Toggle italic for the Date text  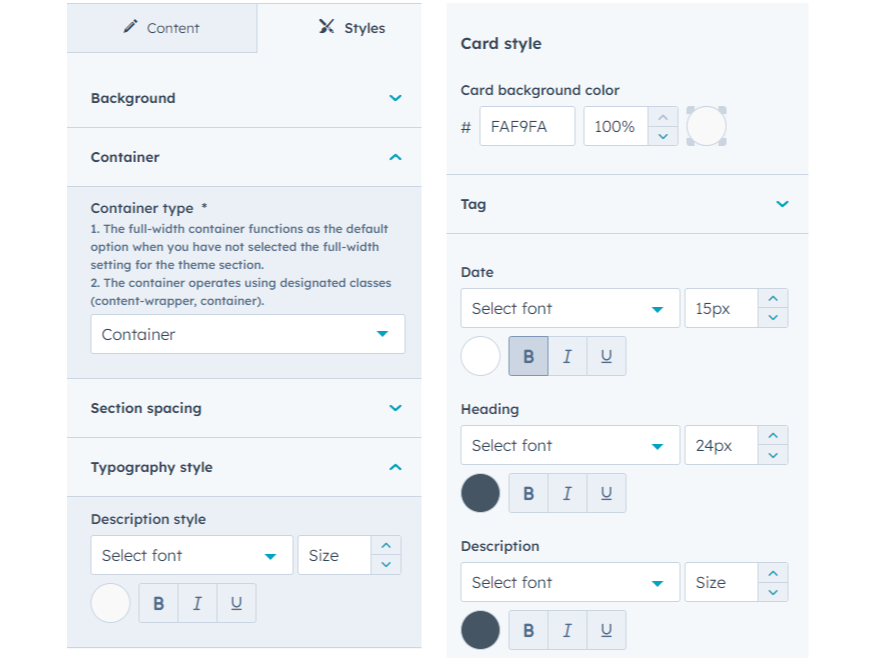coord(567,357)
